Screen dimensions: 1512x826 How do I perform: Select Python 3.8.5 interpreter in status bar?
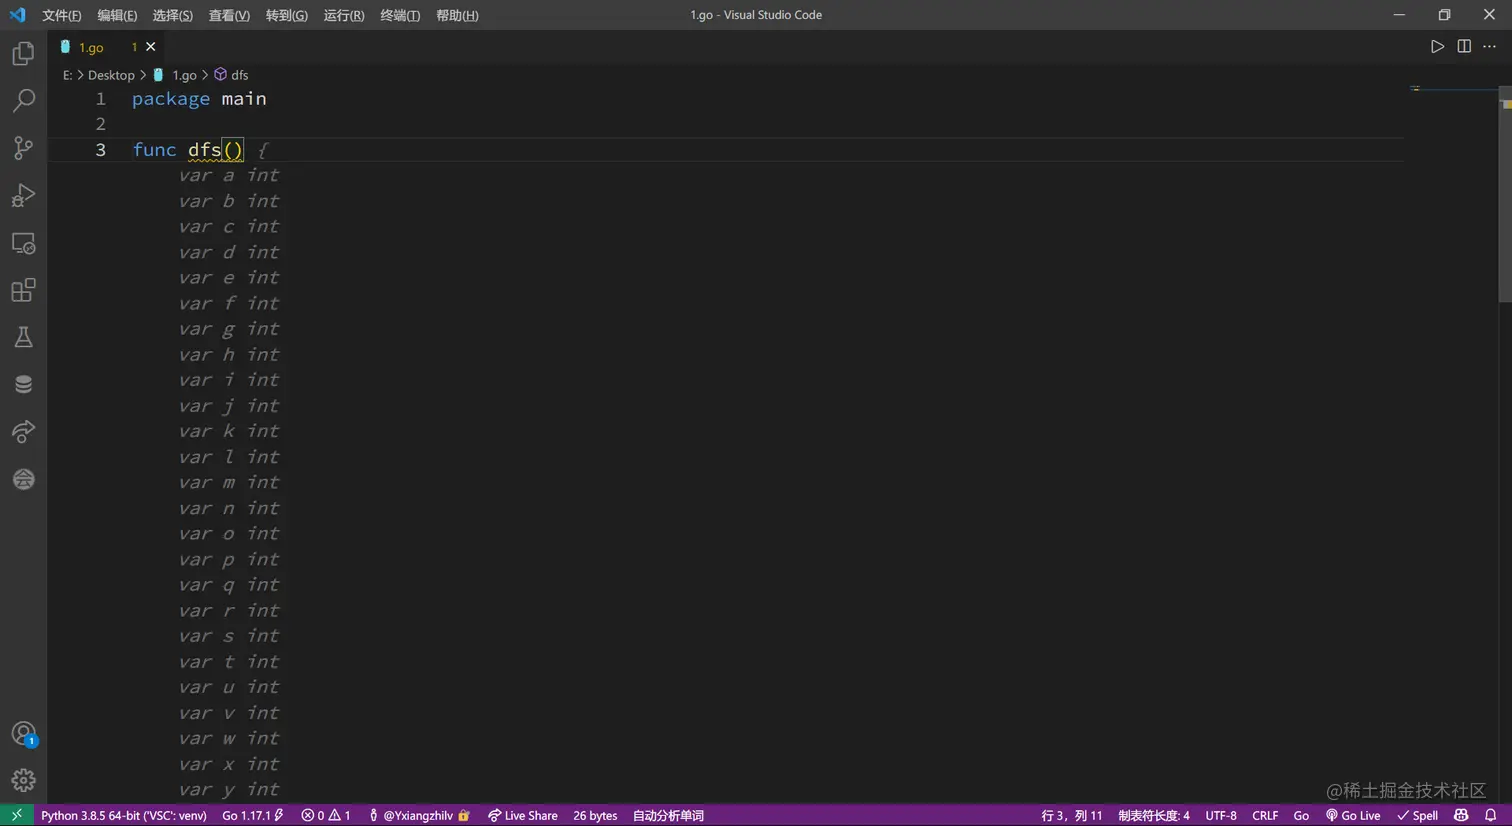pyautogui.click(x=124, y=815)
